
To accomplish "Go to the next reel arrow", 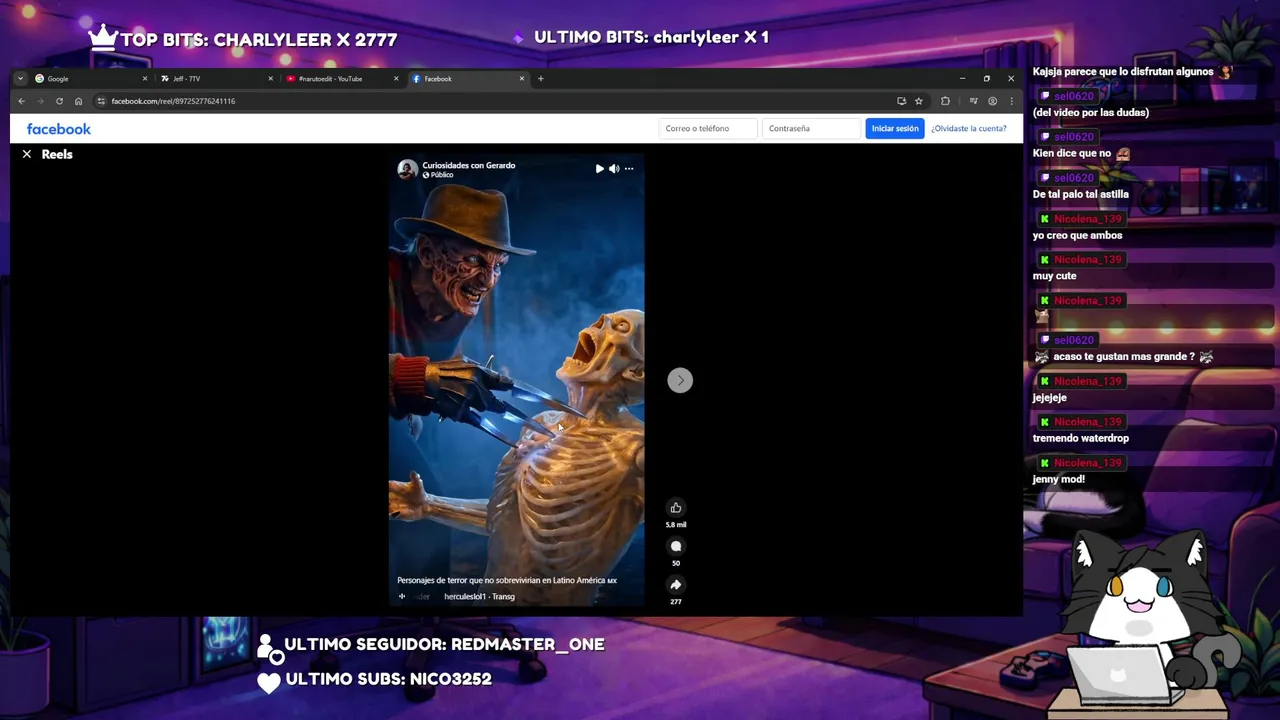I will pos(680,380).
